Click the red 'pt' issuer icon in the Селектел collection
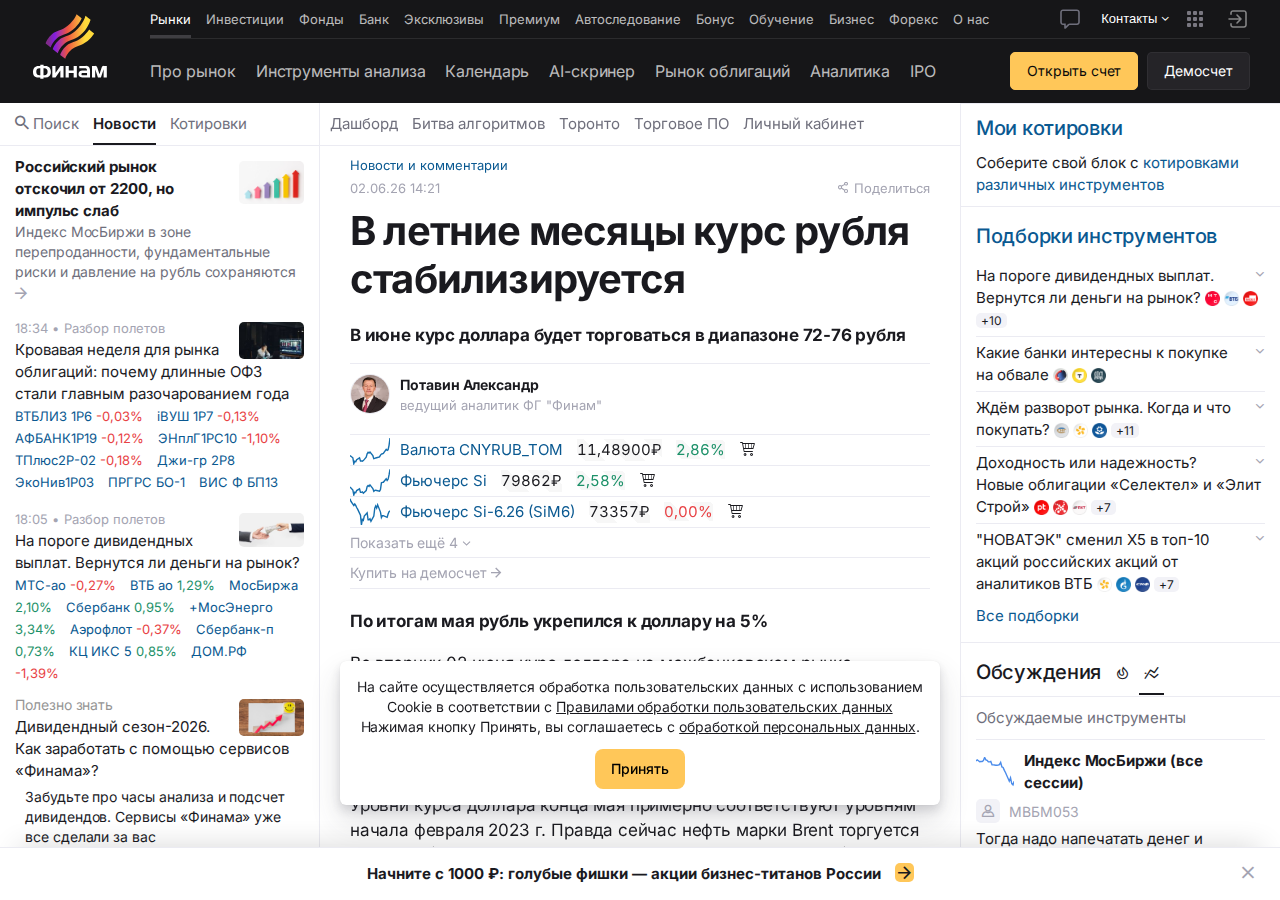This screenshot has width=1280, height=900. 1041,507
